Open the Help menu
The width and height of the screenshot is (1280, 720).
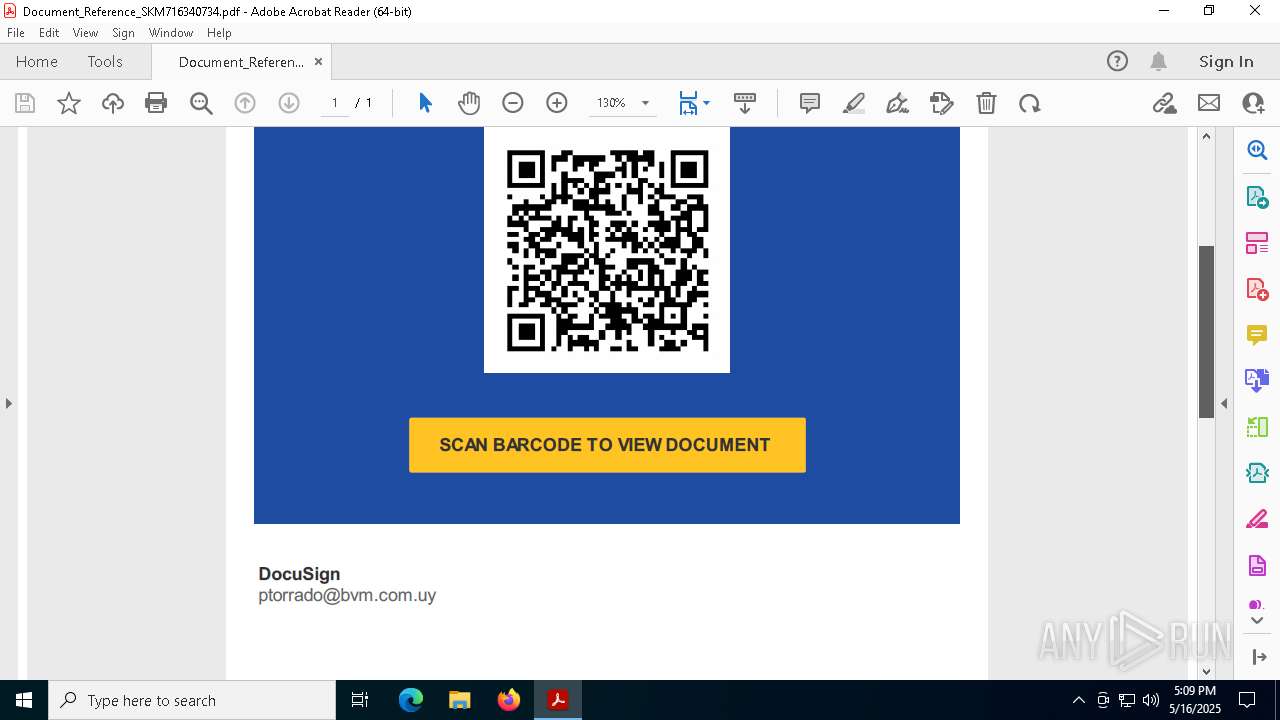coord(219,33)
